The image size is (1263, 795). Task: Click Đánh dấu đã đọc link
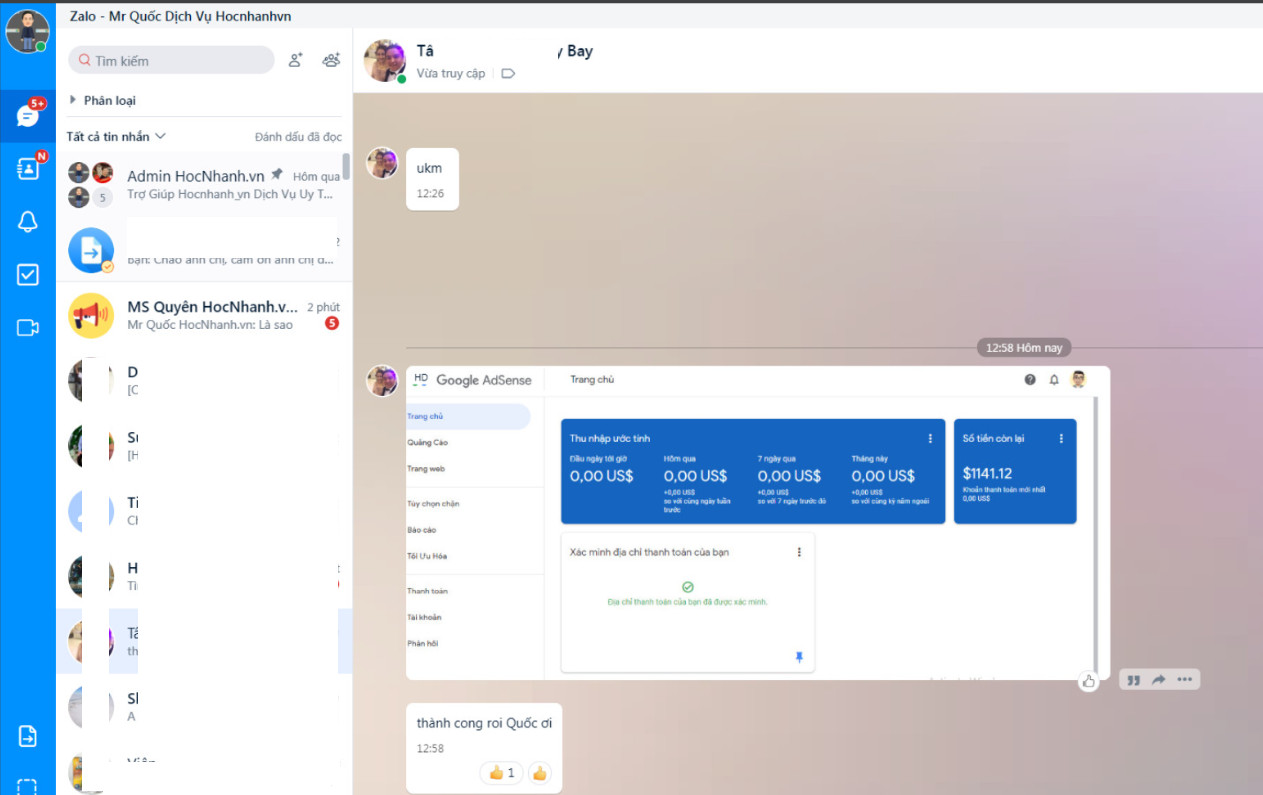[298, 136]
